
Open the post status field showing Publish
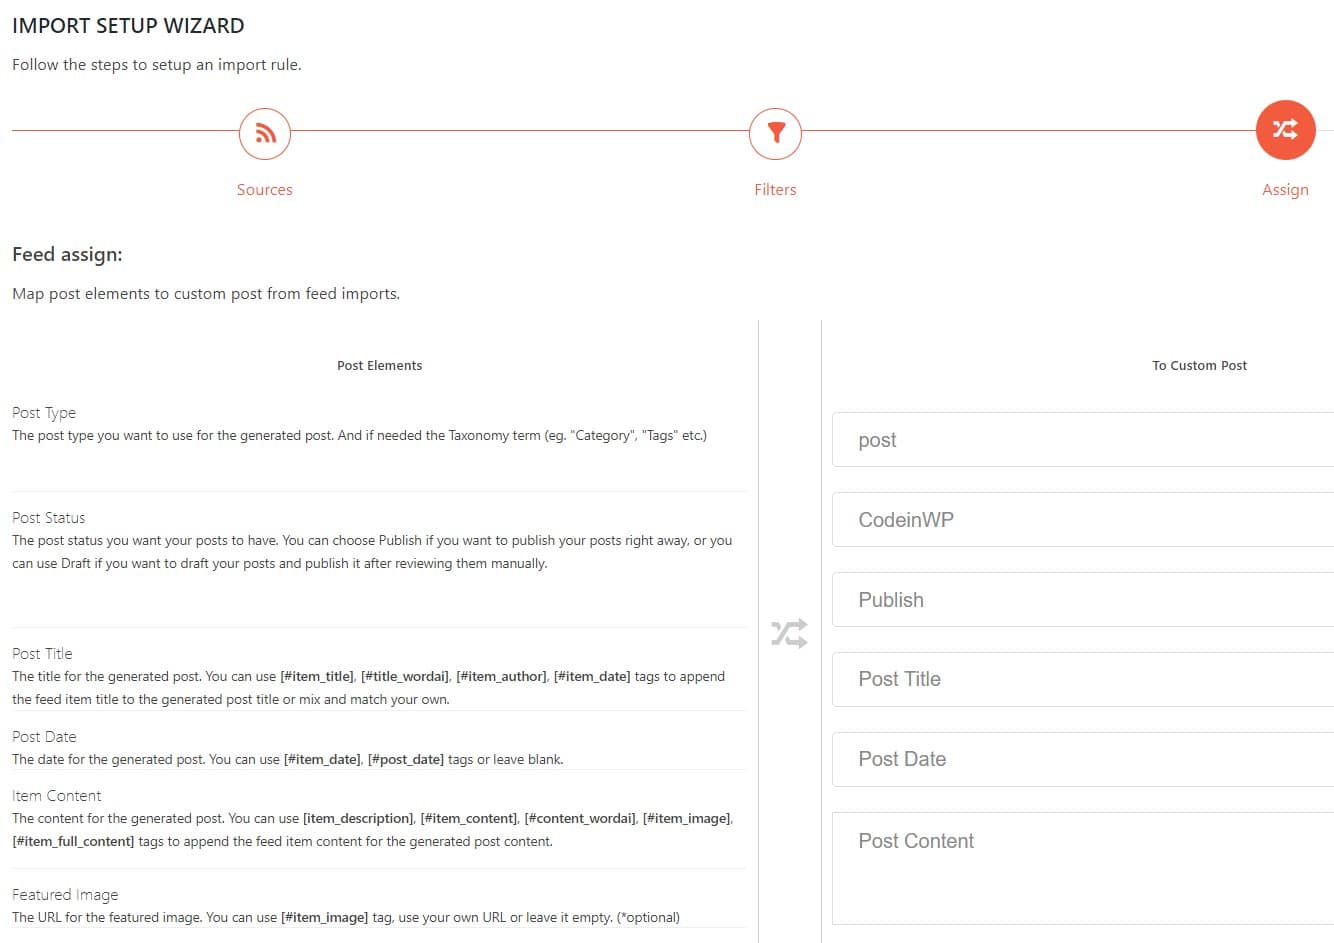coord(1080,600)
